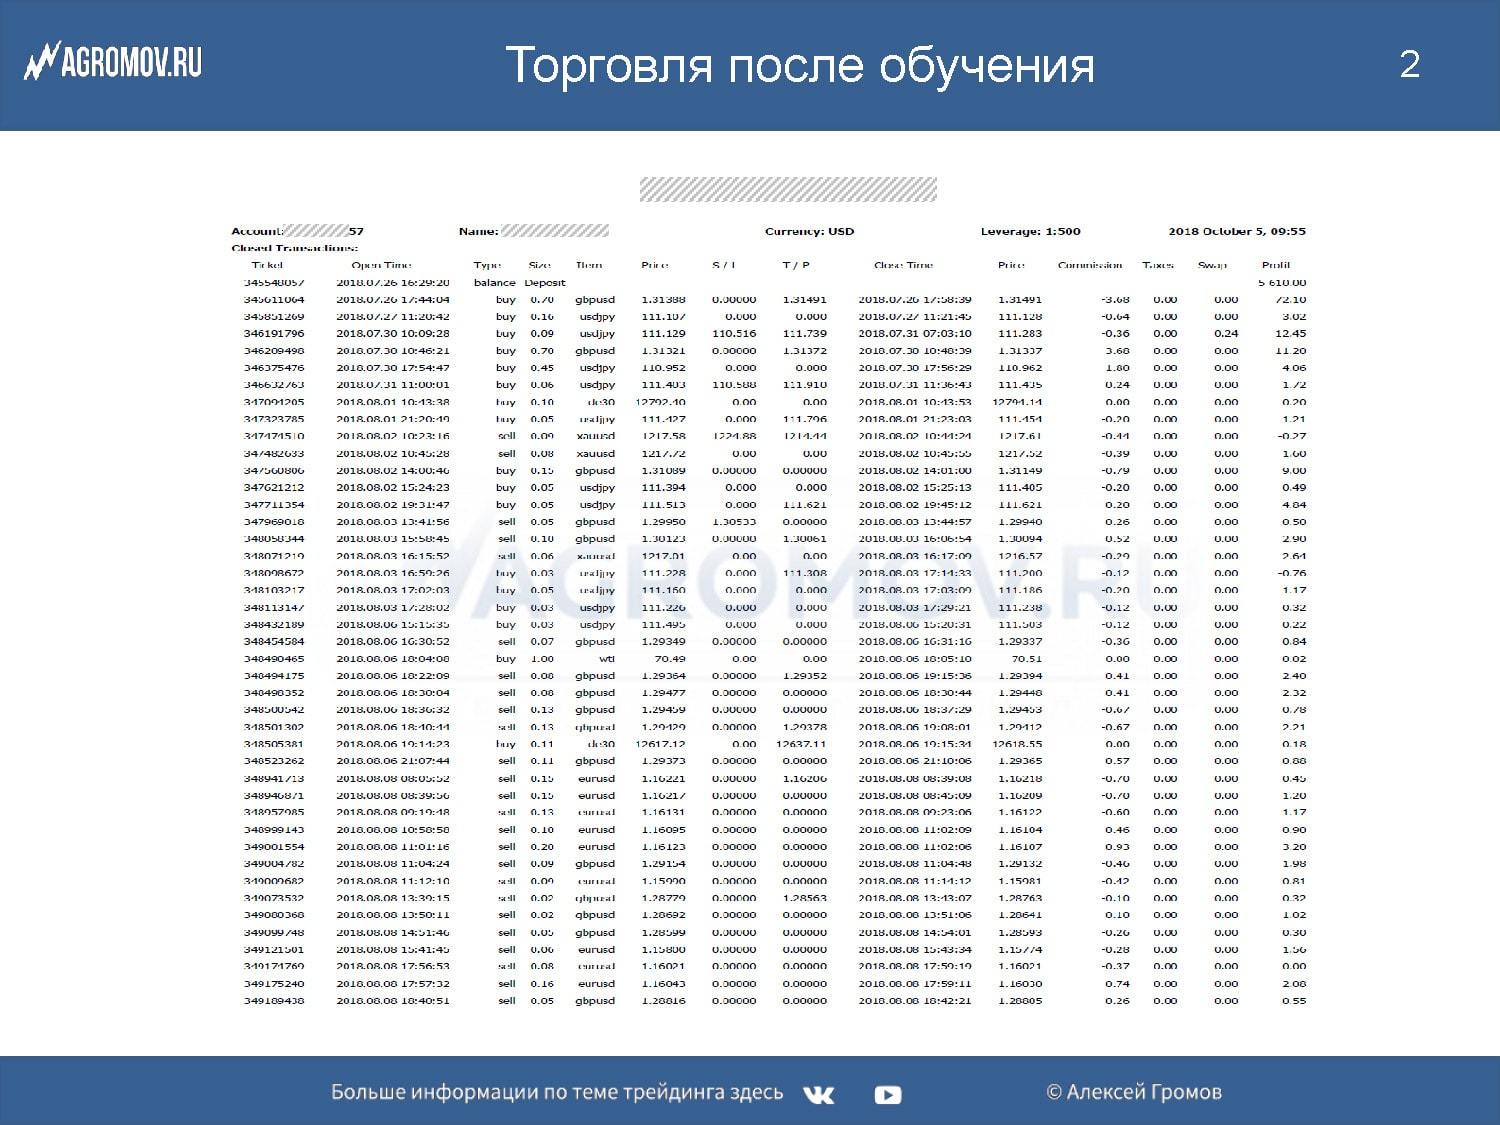Click the 'Deposit' cell in first row
Viewport: 1500px width, 1125px height.
coord(545,282)
